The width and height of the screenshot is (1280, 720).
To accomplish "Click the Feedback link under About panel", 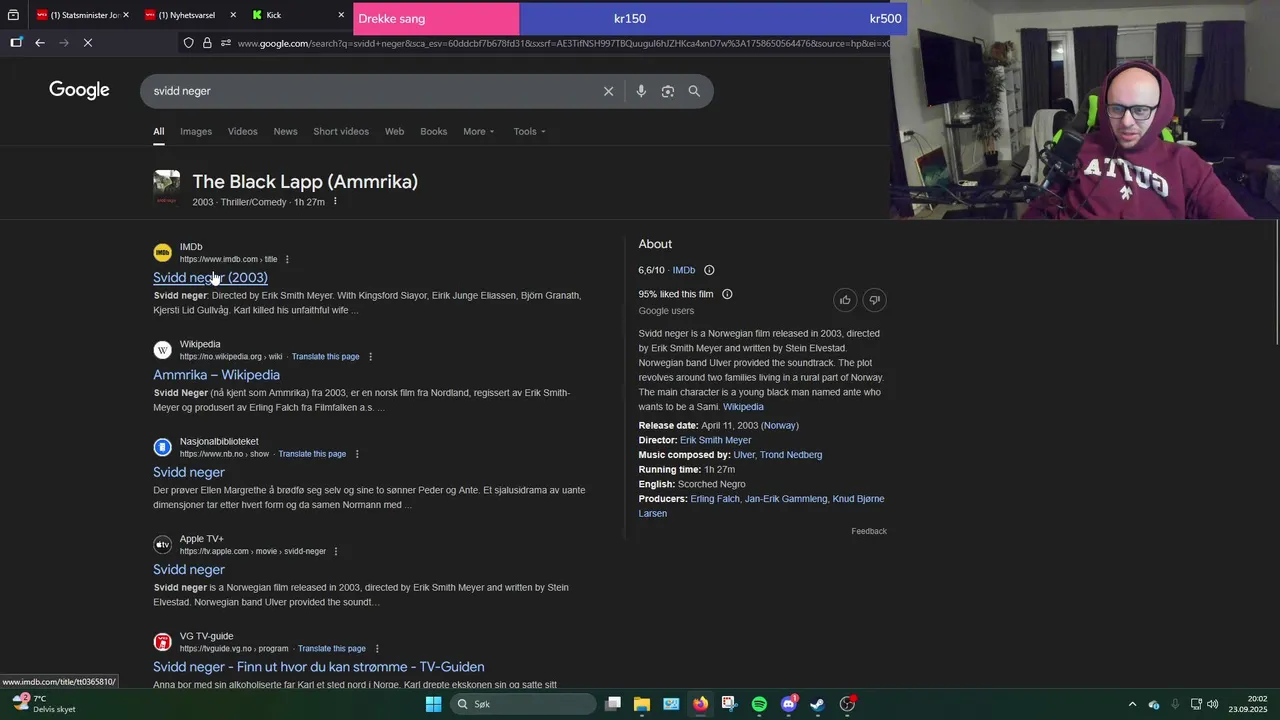I will pos(869,531).
